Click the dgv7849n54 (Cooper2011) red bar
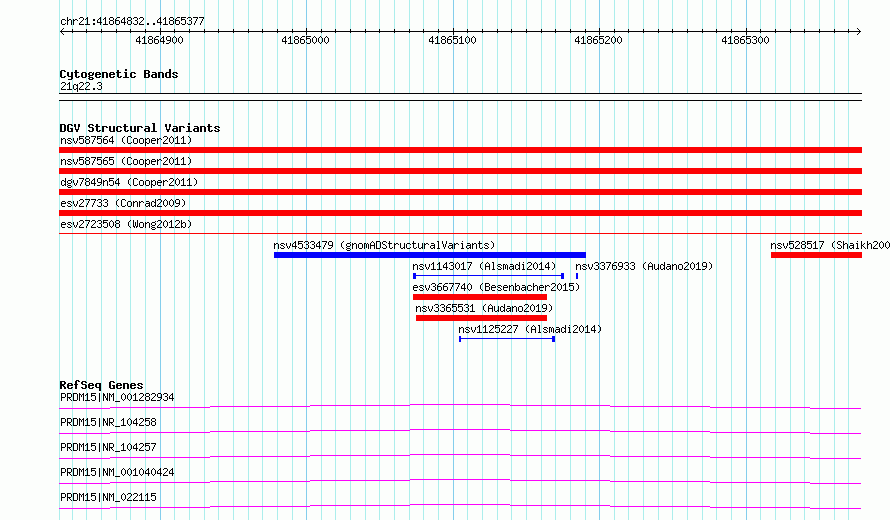 [x=460, y=192]
